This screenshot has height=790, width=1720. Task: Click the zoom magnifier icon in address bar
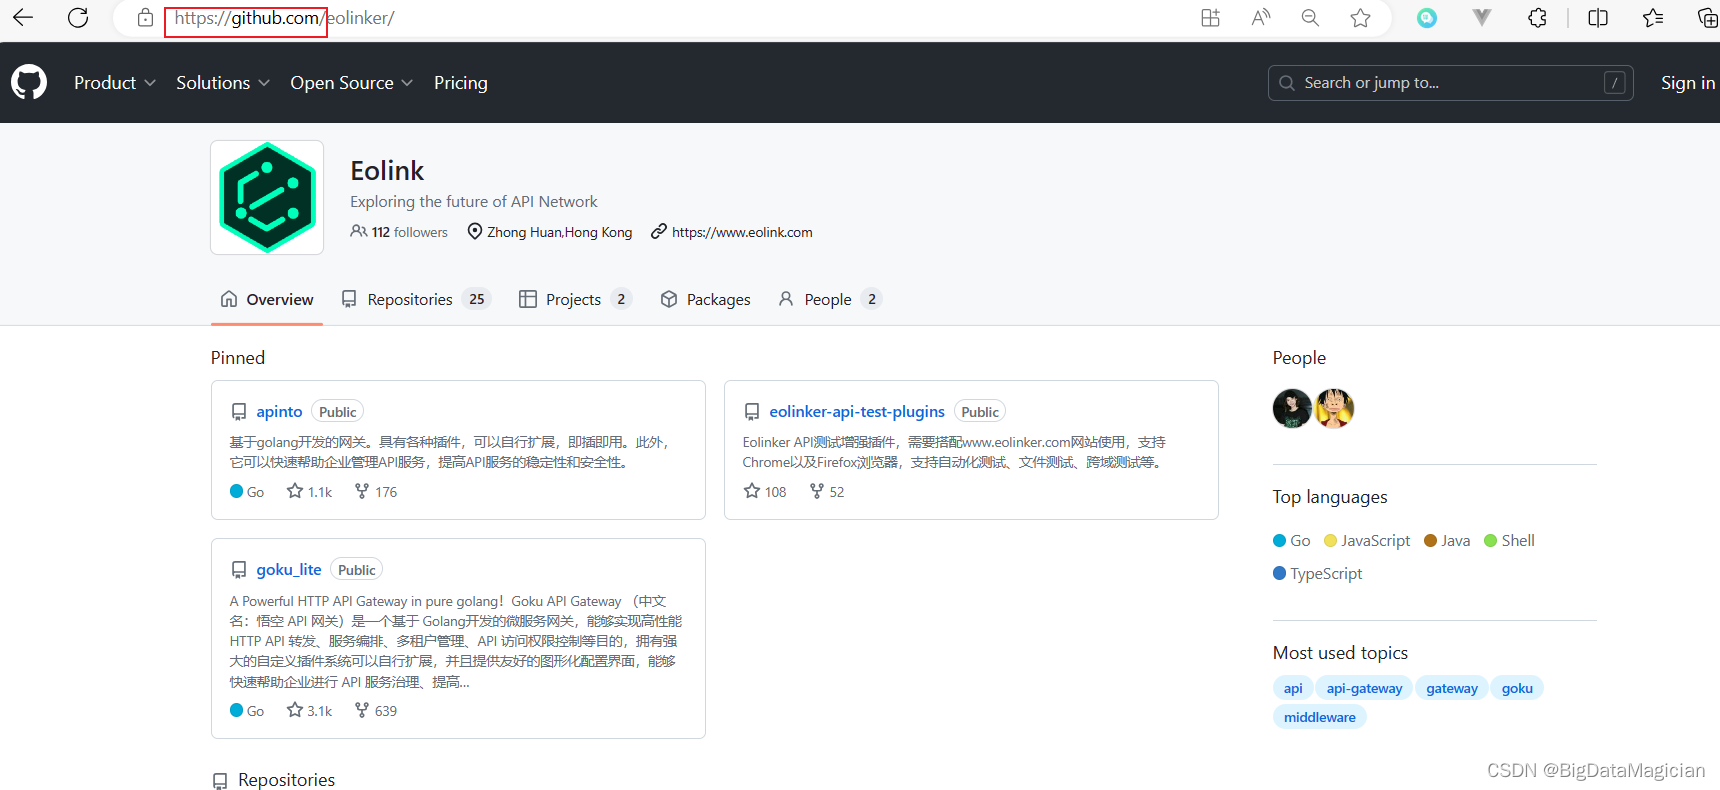pyautogui.click(x=1310, y=18)
